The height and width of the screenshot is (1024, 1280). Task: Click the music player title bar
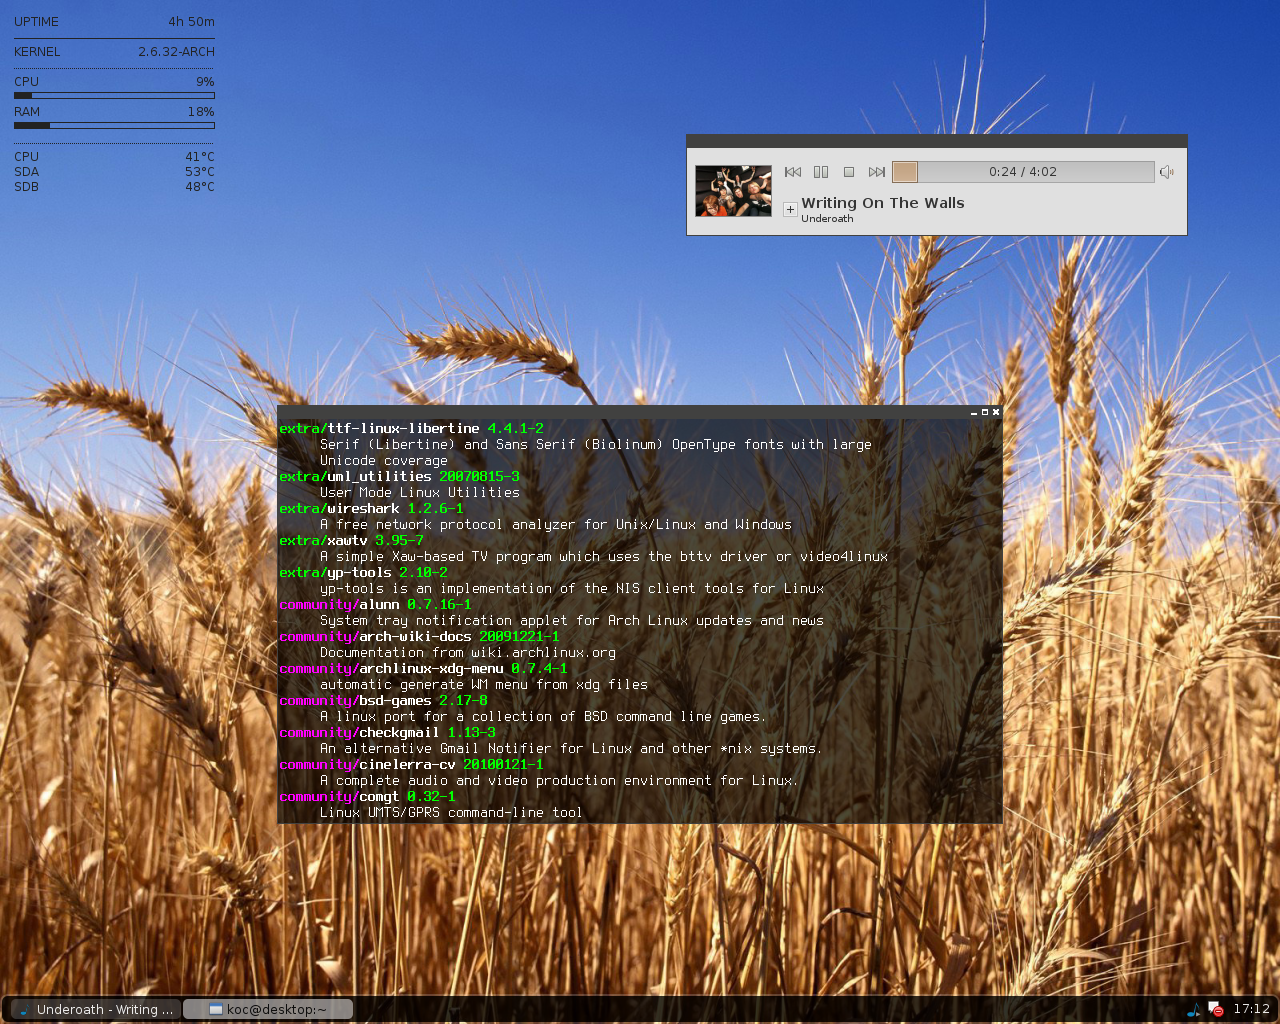936,141
